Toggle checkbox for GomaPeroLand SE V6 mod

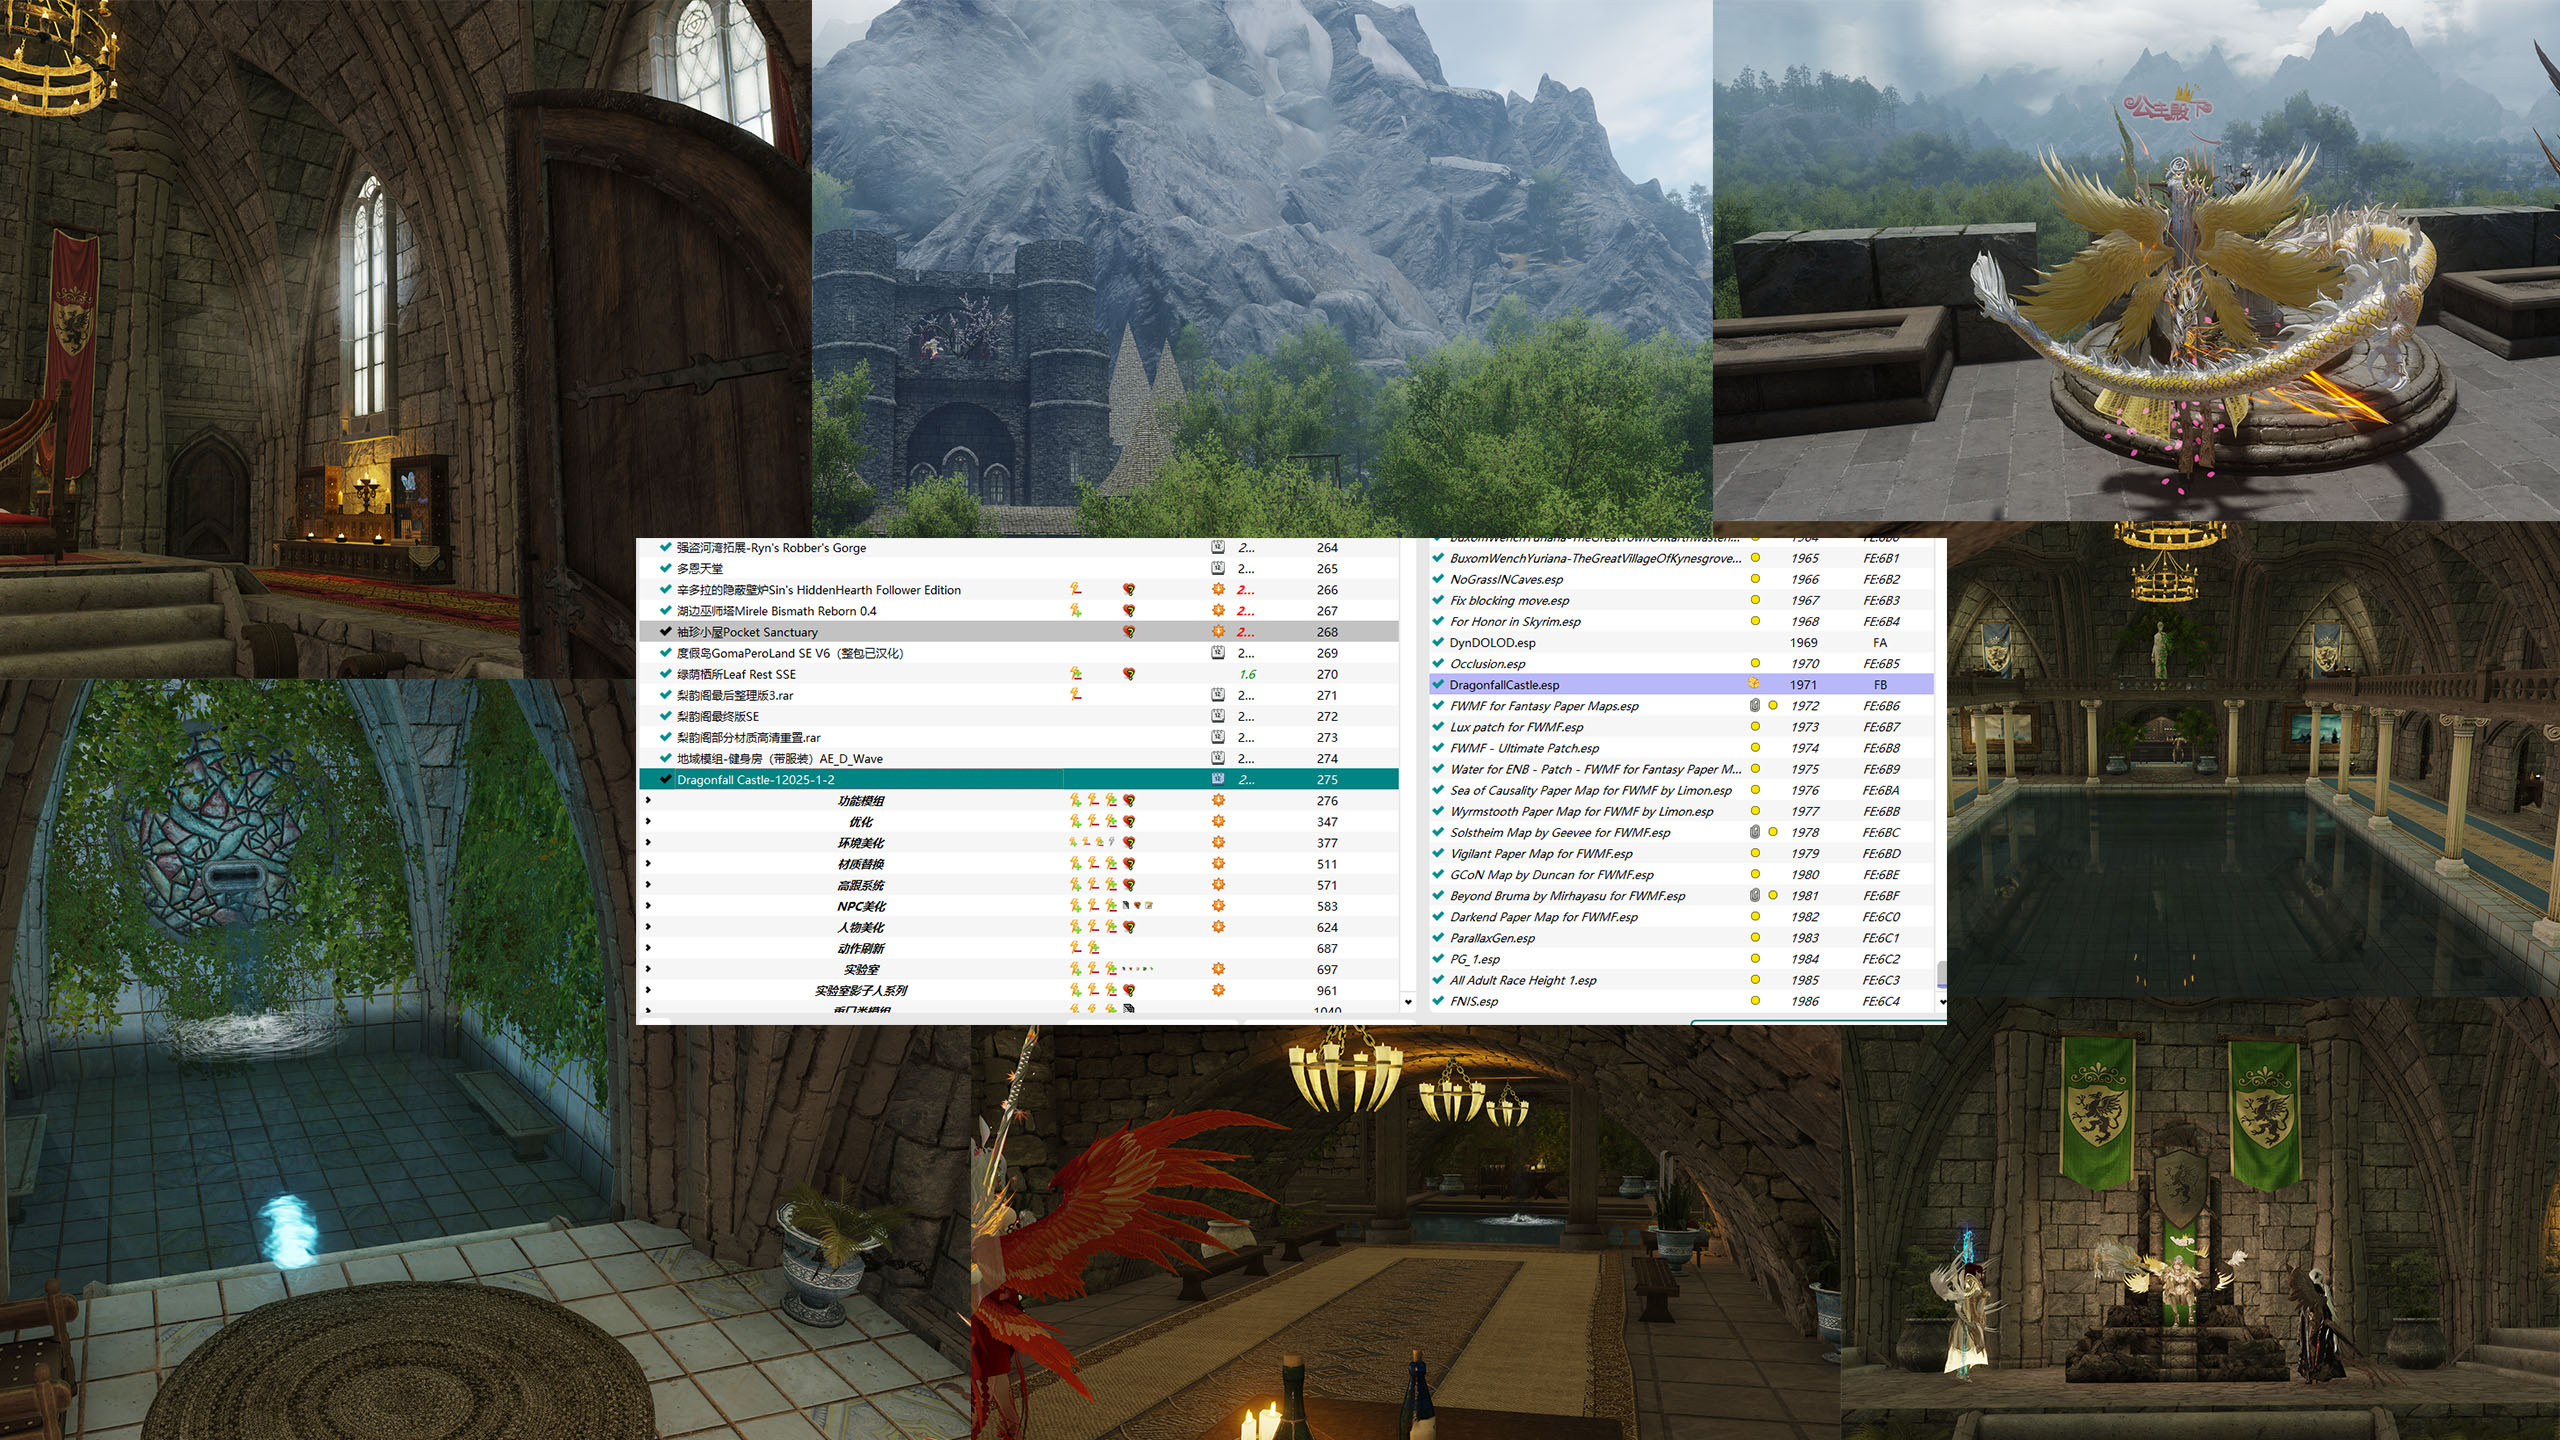665,653
